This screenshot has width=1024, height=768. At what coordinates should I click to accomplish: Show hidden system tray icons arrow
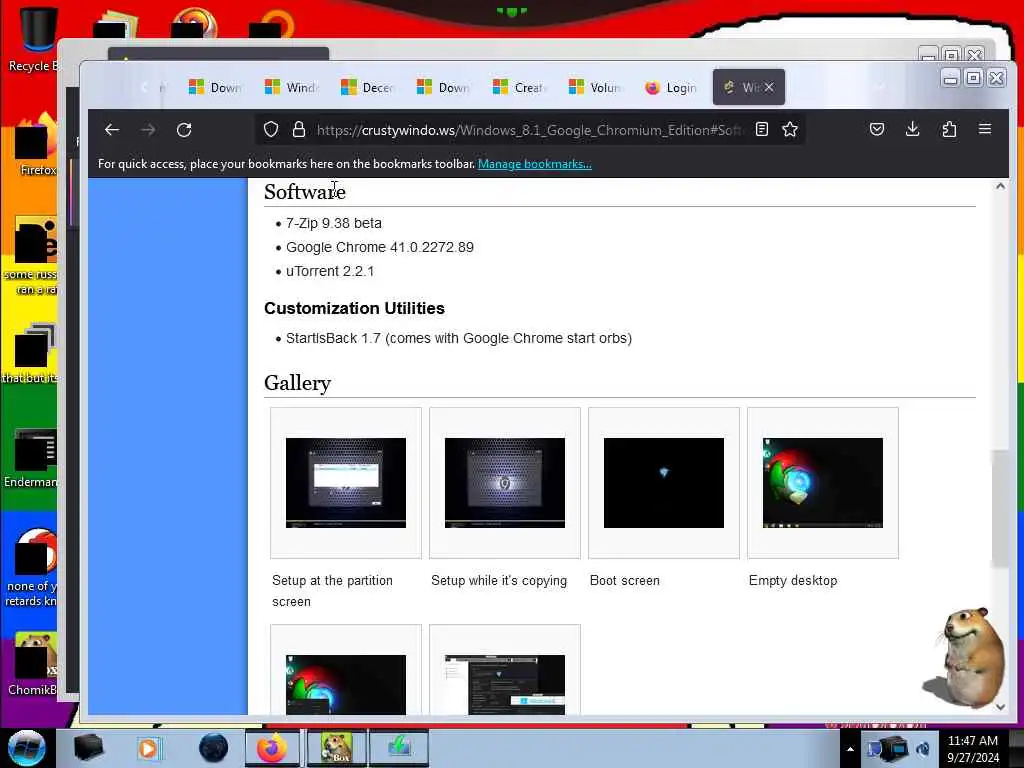pyautogui.click(x=850, y=749)
